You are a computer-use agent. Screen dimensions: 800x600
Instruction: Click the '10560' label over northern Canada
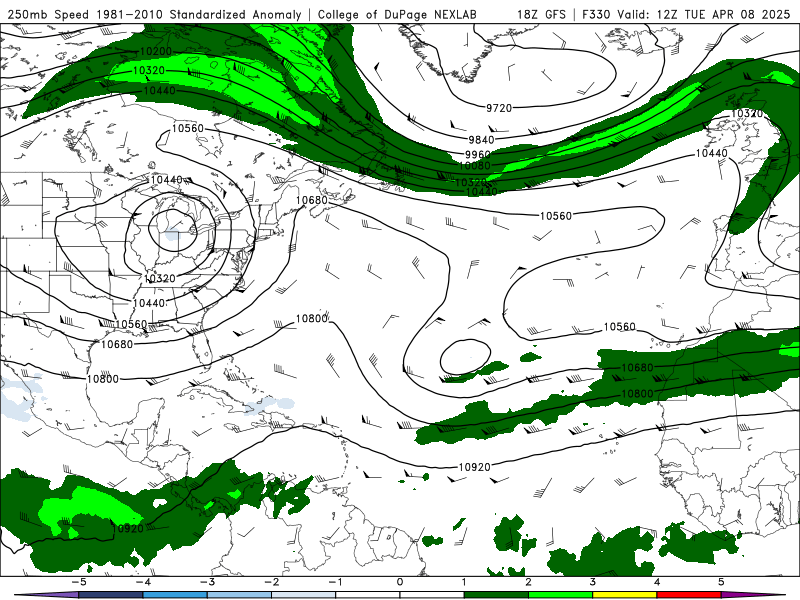[188, 128]
